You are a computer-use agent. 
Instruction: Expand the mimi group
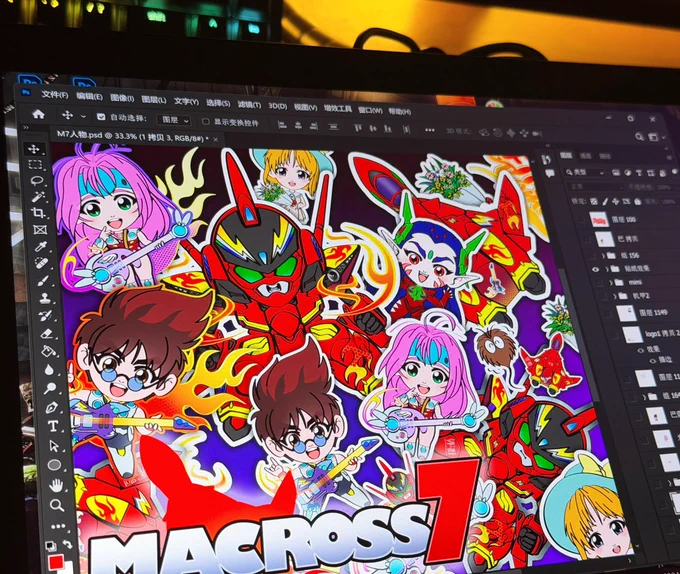[x=611, y=283]
